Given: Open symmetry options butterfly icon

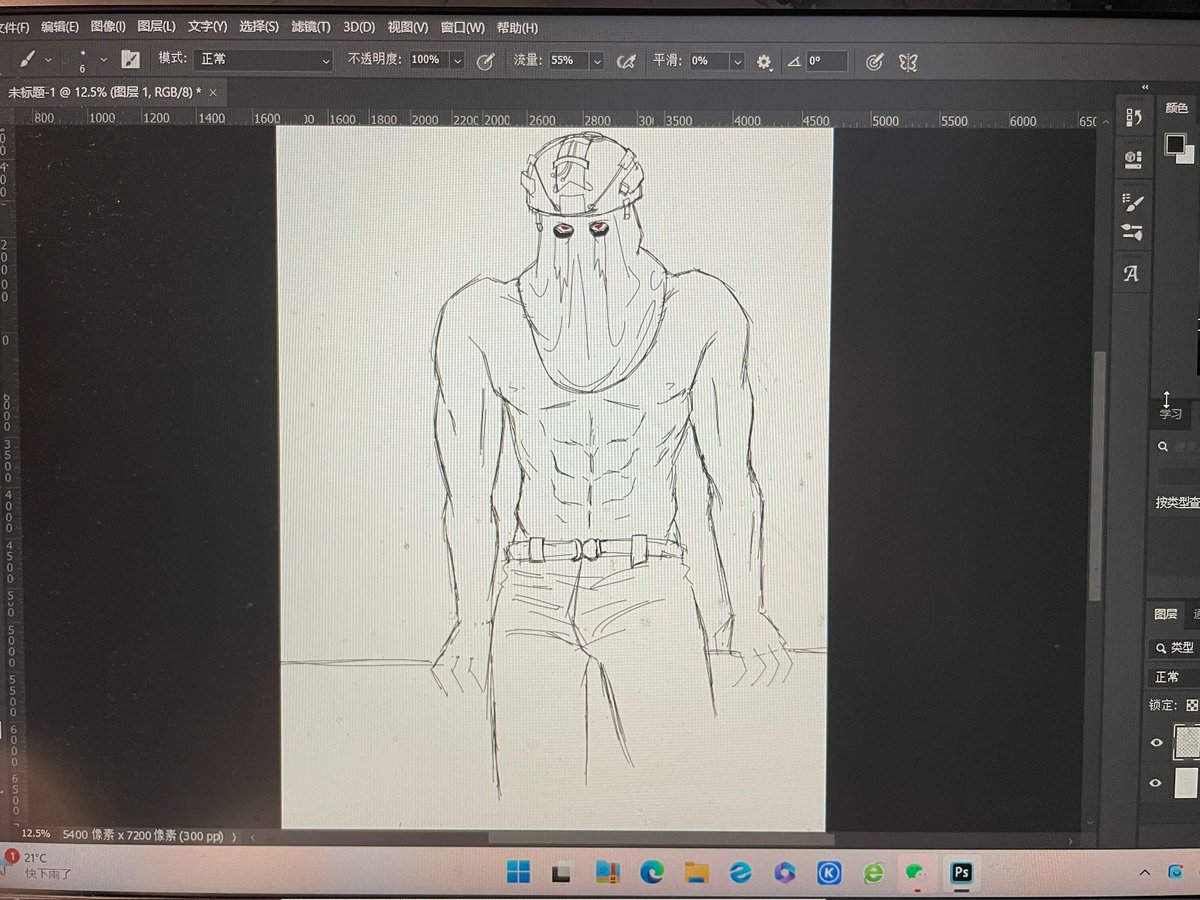Looking at the screenshot, I should click(x=908, y=62).
